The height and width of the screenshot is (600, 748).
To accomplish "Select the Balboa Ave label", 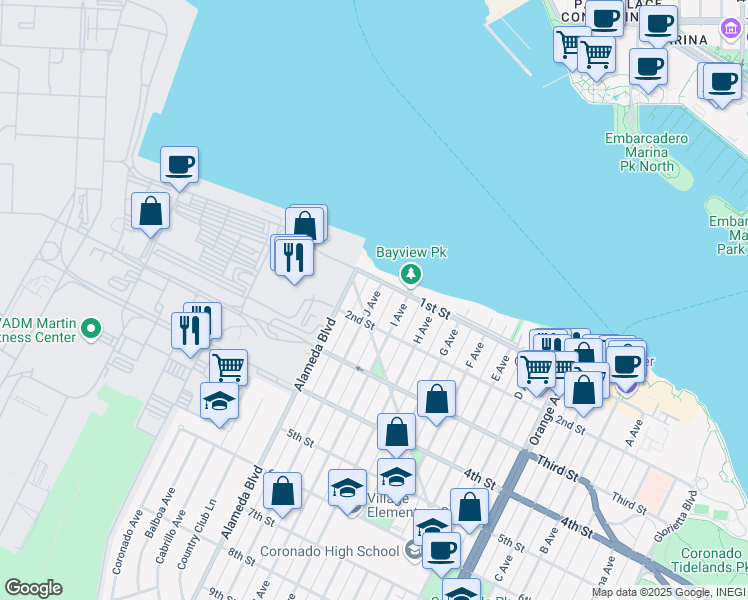I will click(x=160, y=513).
